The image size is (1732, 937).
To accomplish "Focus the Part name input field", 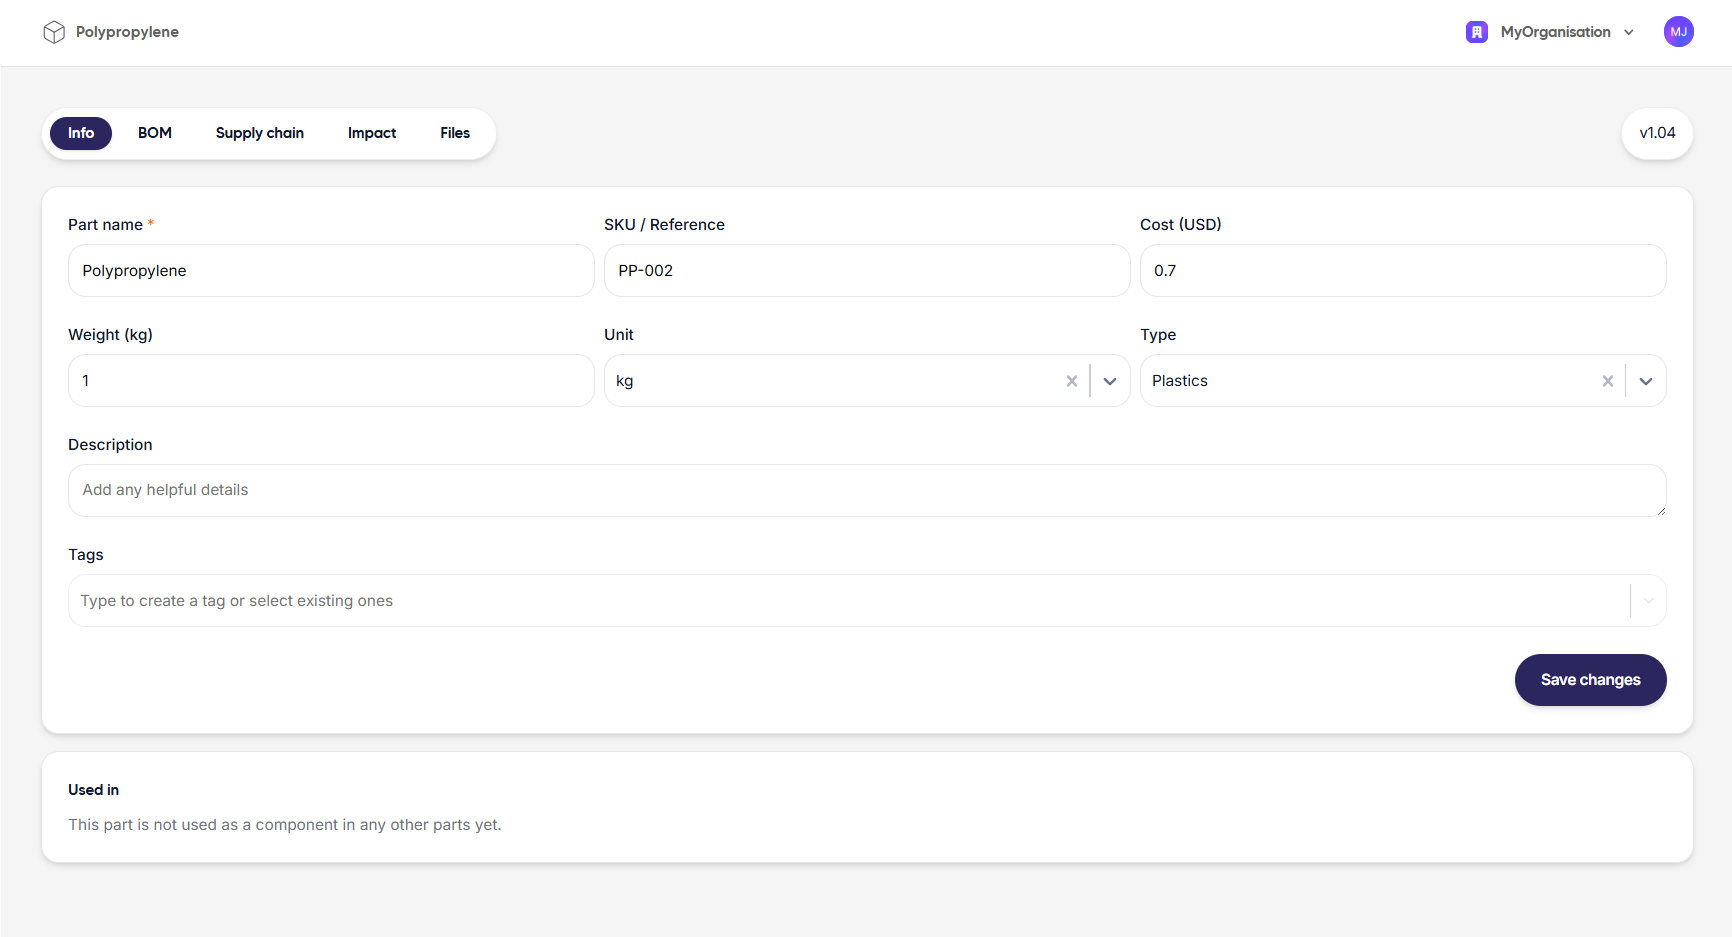I will (x=331, y=271).
